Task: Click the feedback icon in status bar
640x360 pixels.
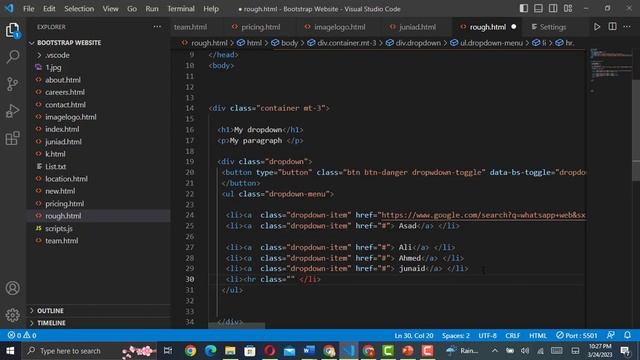Action: tap(611, 335)
